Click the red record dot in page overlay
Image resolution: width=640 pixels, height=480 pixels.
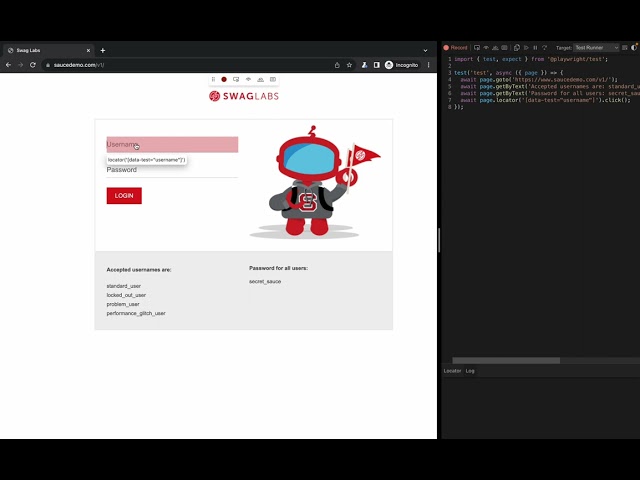coord(224,80)
